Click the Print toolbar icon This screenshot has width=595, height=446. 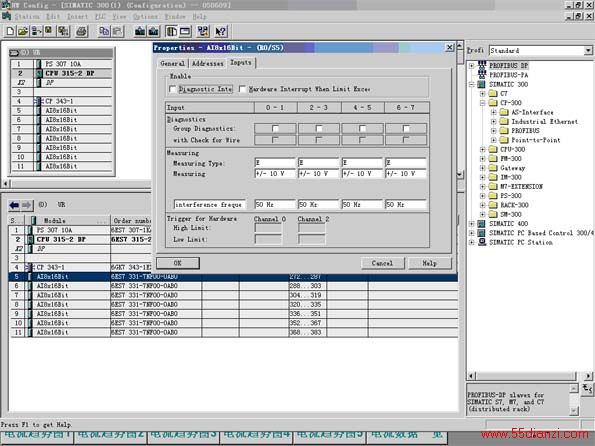pyautogui.click(x=81, y=31)
